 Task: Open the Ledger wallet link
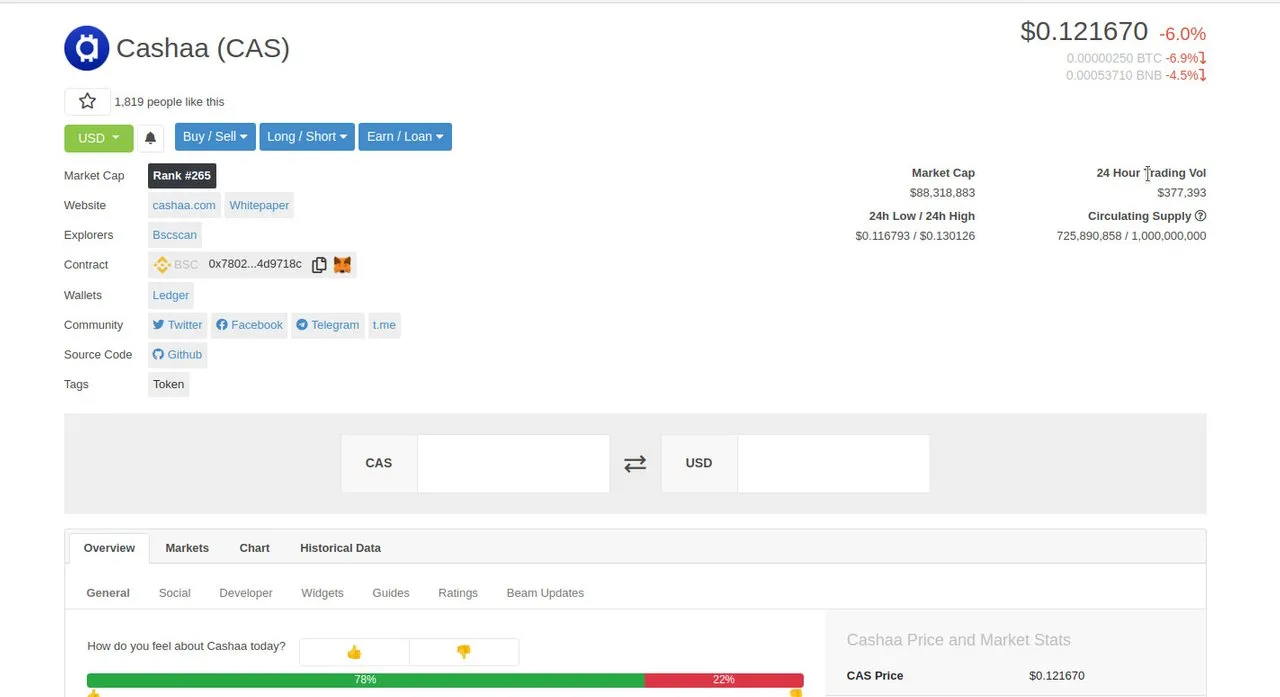pos(170,295)
